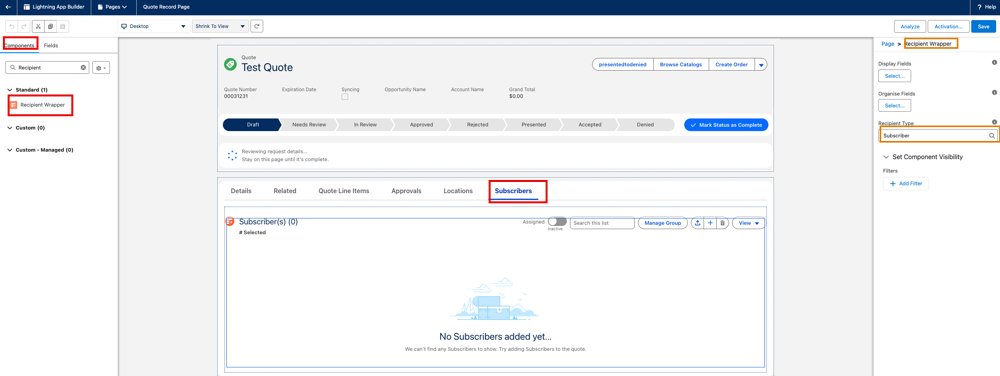This screenshot has width=1000, height=376.
Task: Click the Recipient Type Subscriber field
Action: coord(938,136)
